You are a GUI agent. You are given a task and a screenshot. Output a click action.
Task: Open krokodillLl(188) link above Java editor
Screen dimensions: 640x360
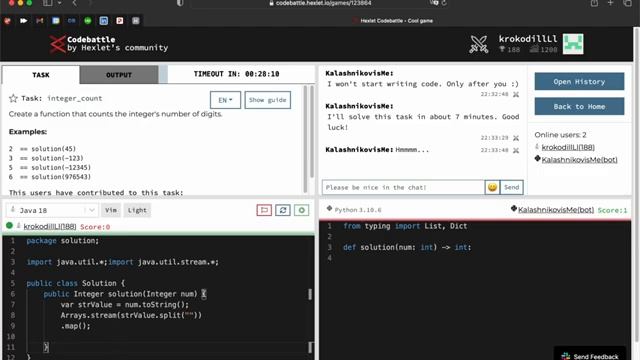(50, 226)
